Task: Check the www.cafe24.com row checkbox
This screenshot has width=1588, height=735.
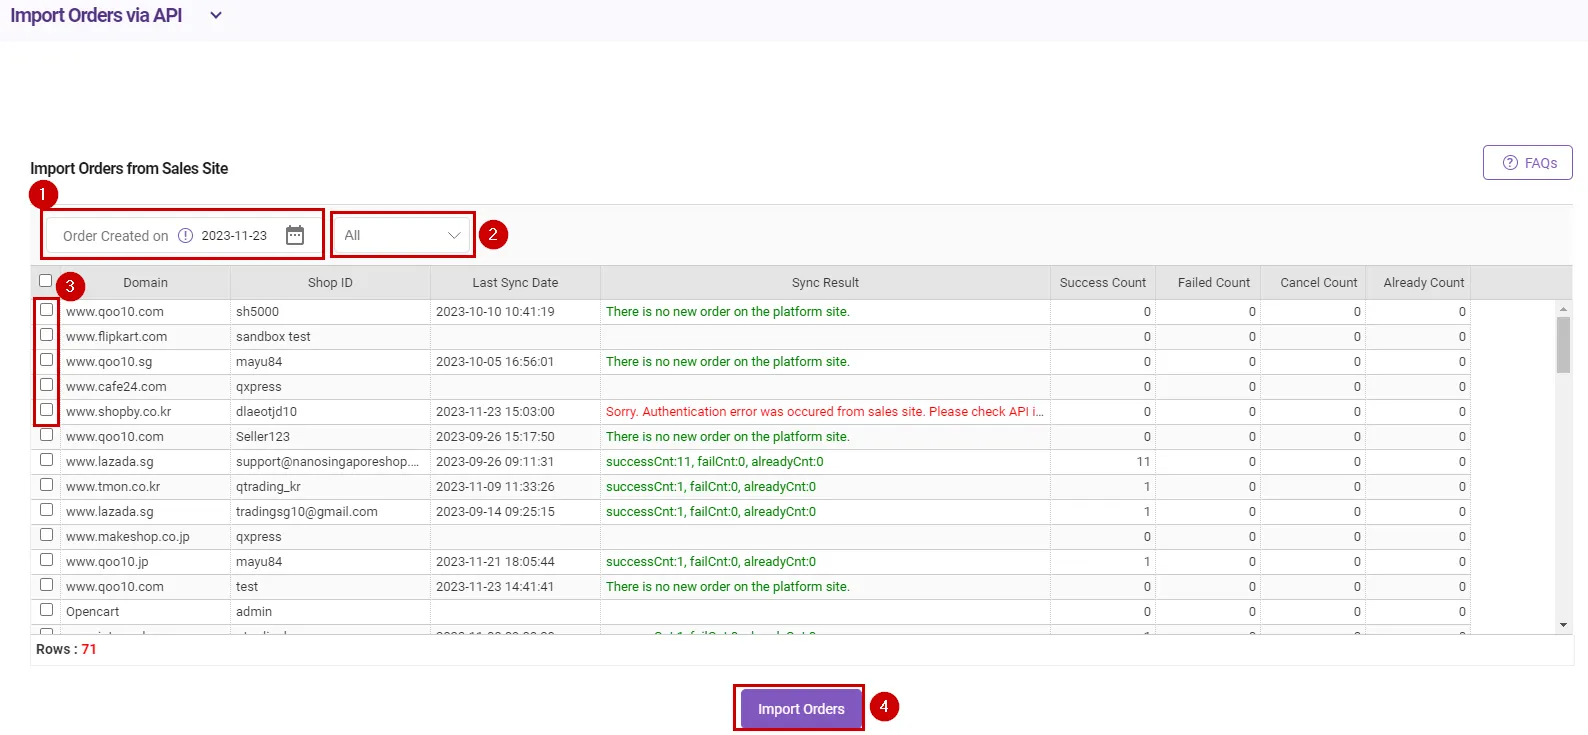Action: point(46,385)
